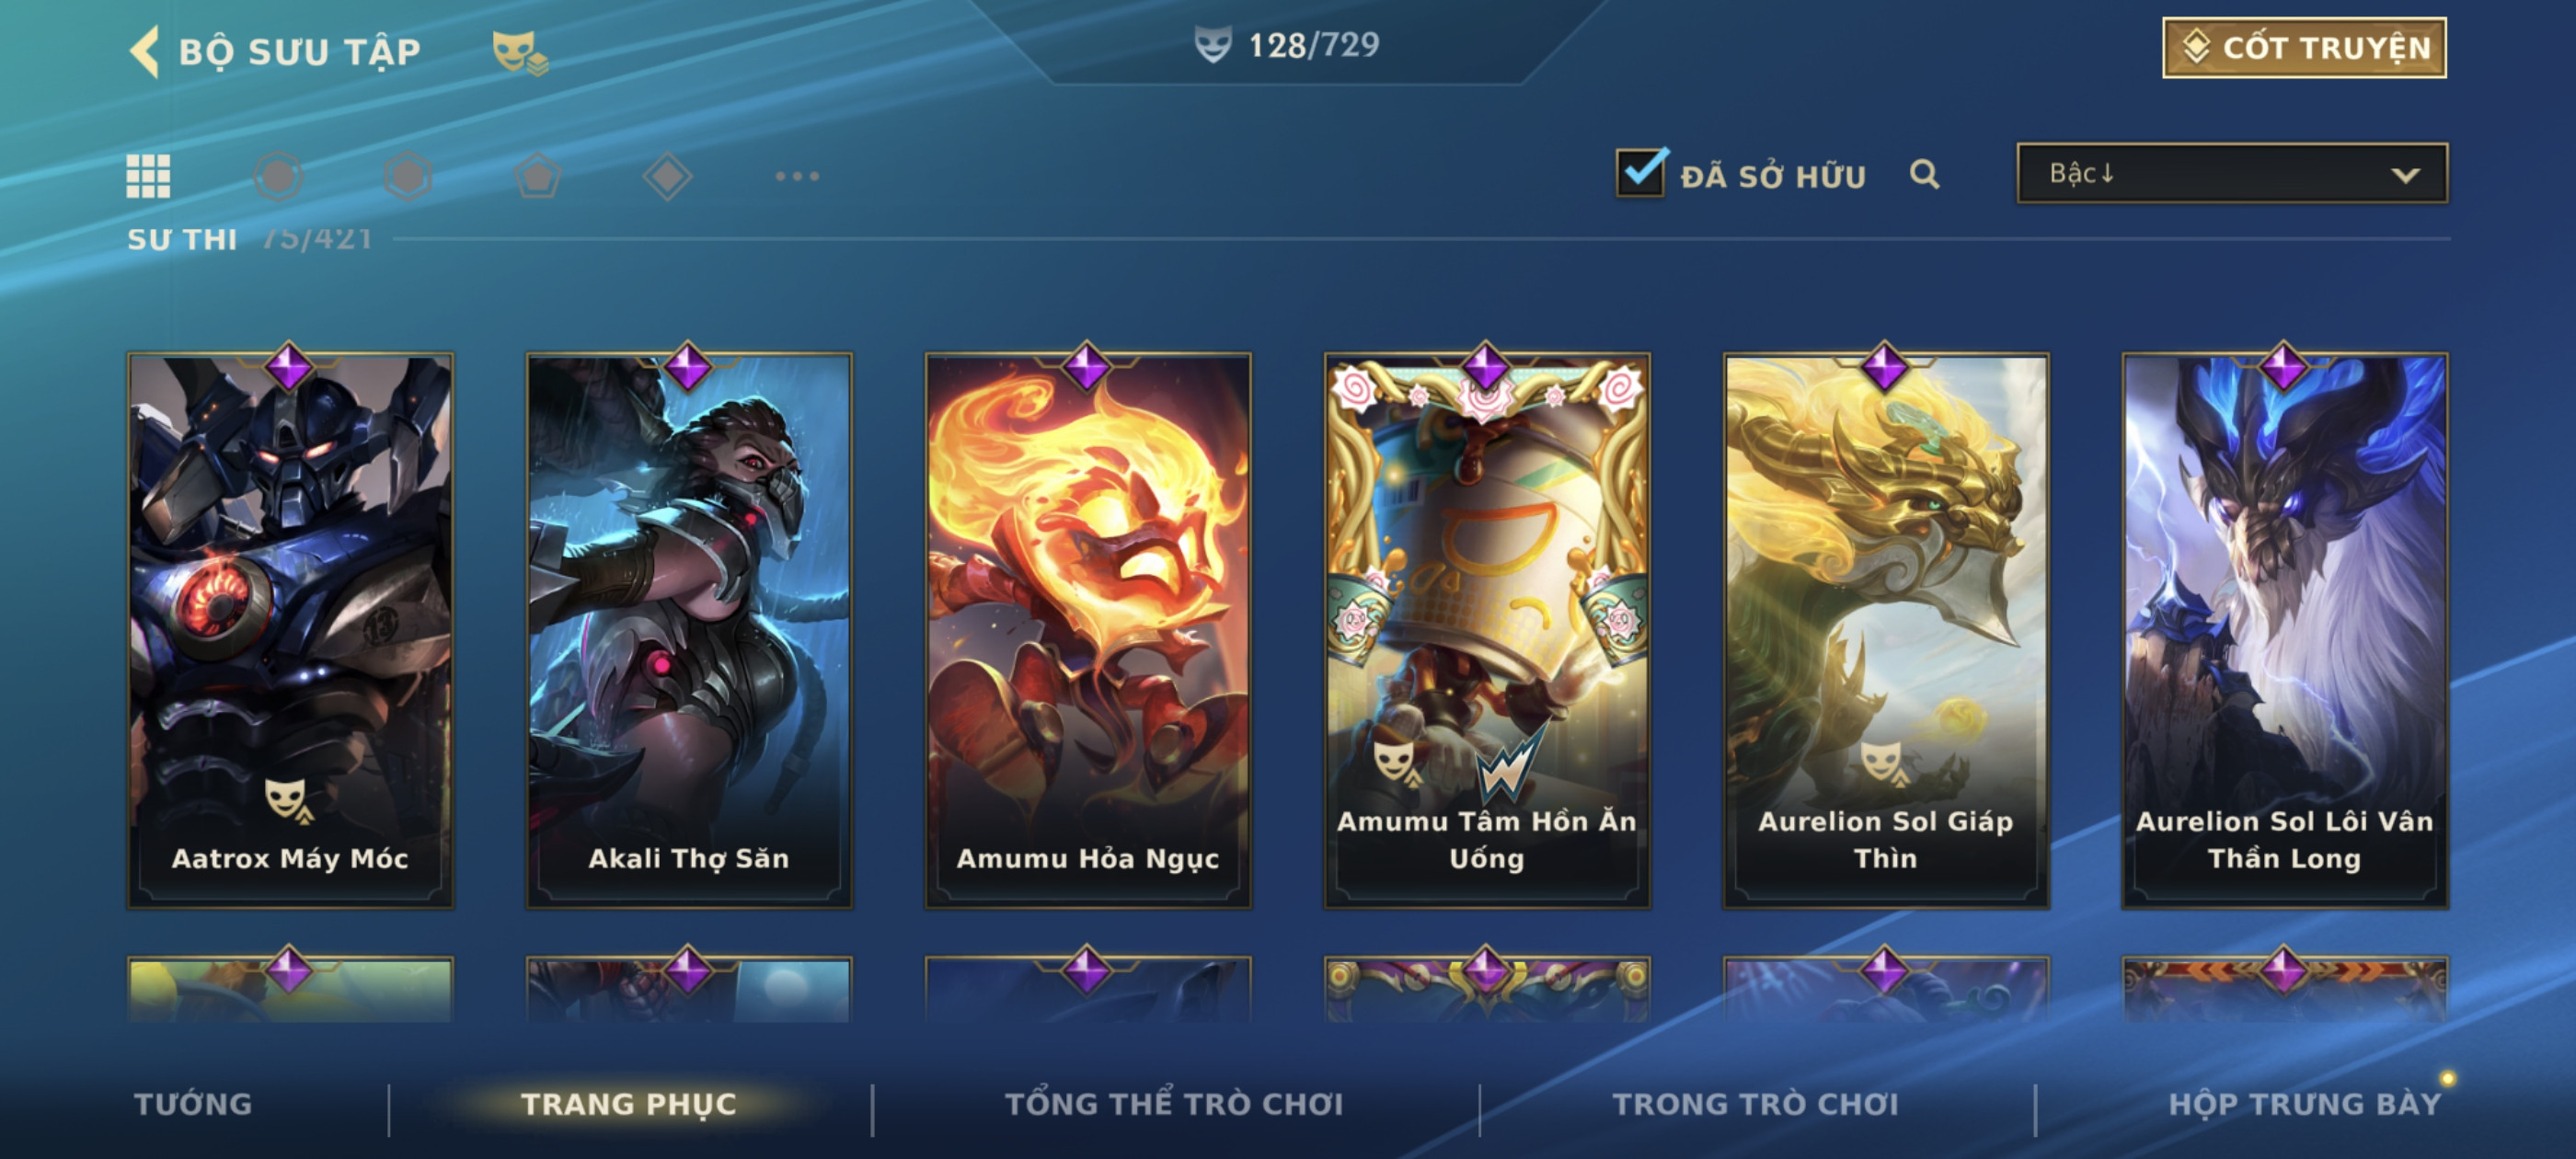The width and height of the screenshot is (2576, 1159).
Task: Click the dropdown chevron arrow next to Bậc
Action: click(x=2405, y=176)
